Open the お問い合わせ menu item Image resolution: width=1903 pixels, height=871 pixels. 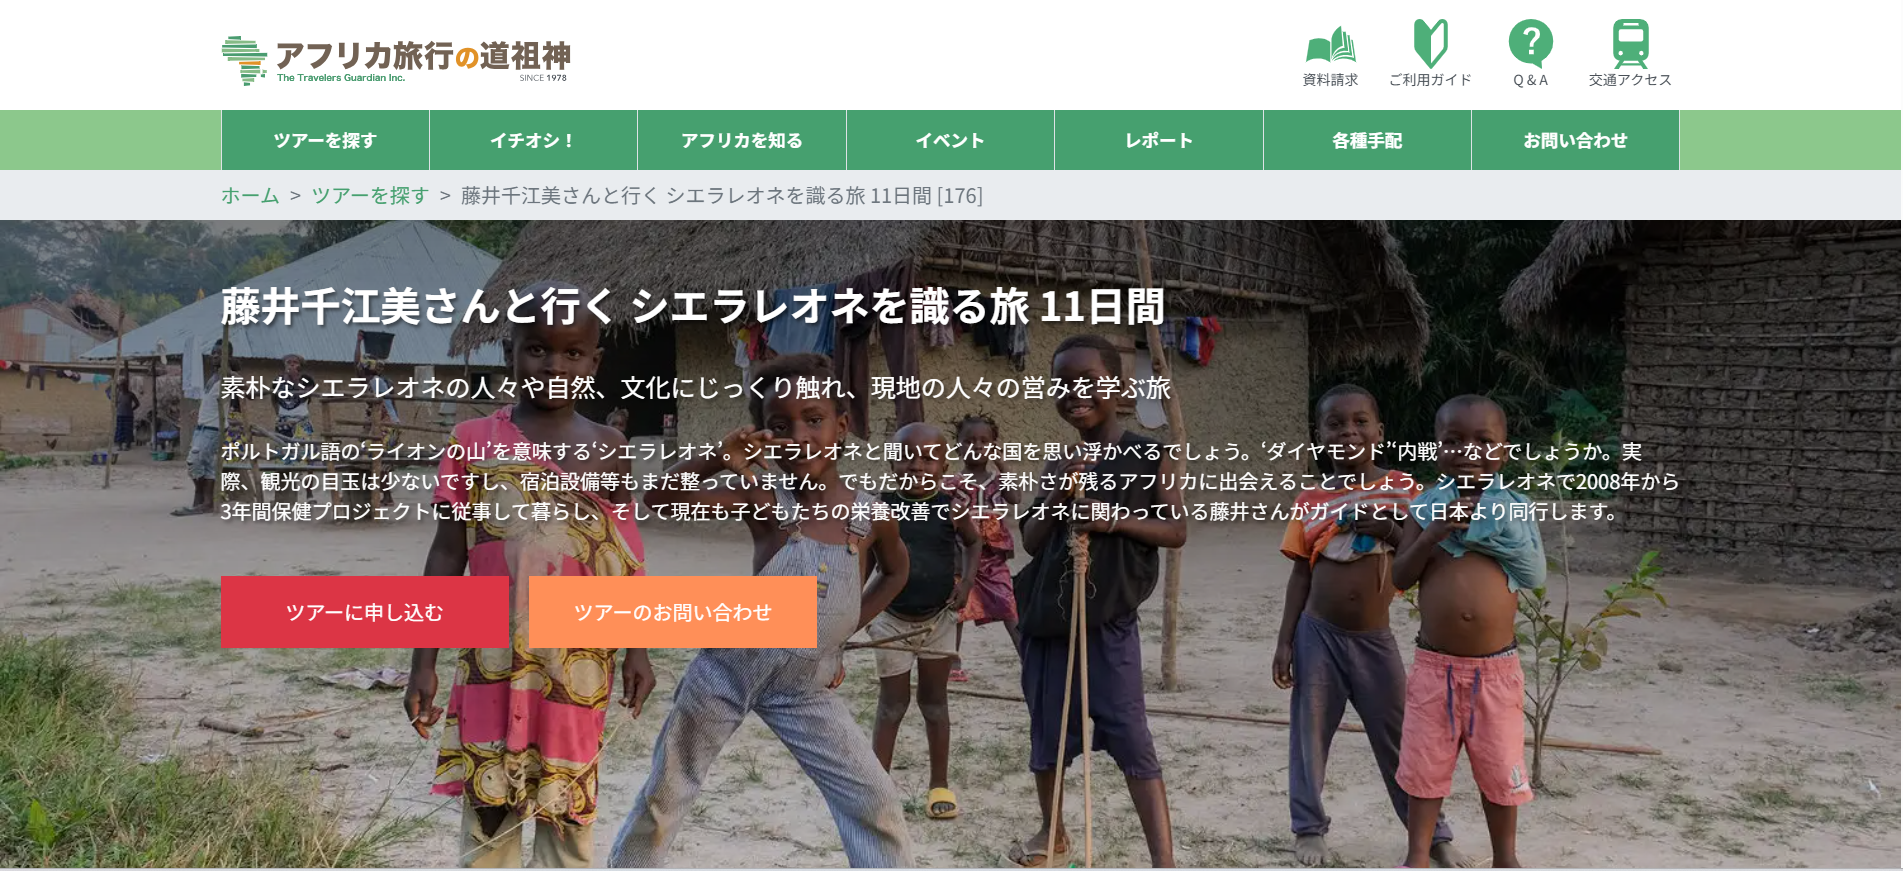(1575, 140)
